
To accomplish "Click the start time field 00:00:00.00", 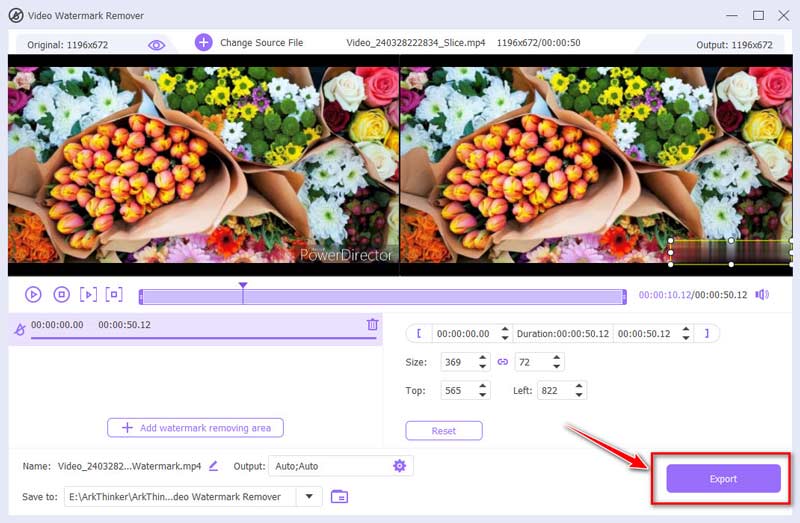I will tap(463, 334).
